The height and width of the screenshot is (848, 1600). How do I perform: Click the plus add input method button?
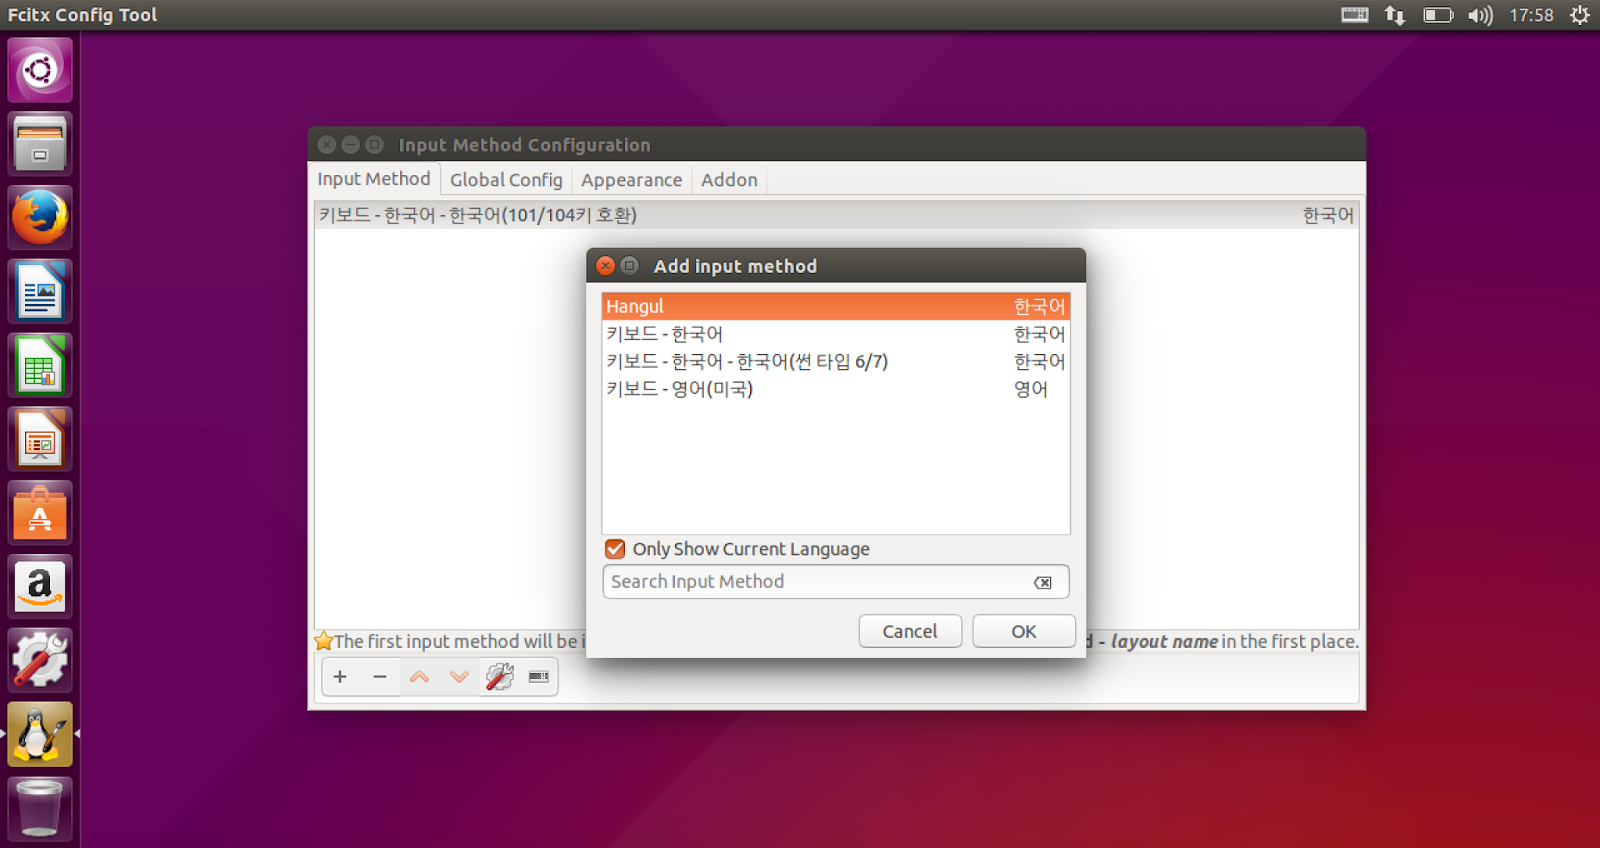point(340,677)
